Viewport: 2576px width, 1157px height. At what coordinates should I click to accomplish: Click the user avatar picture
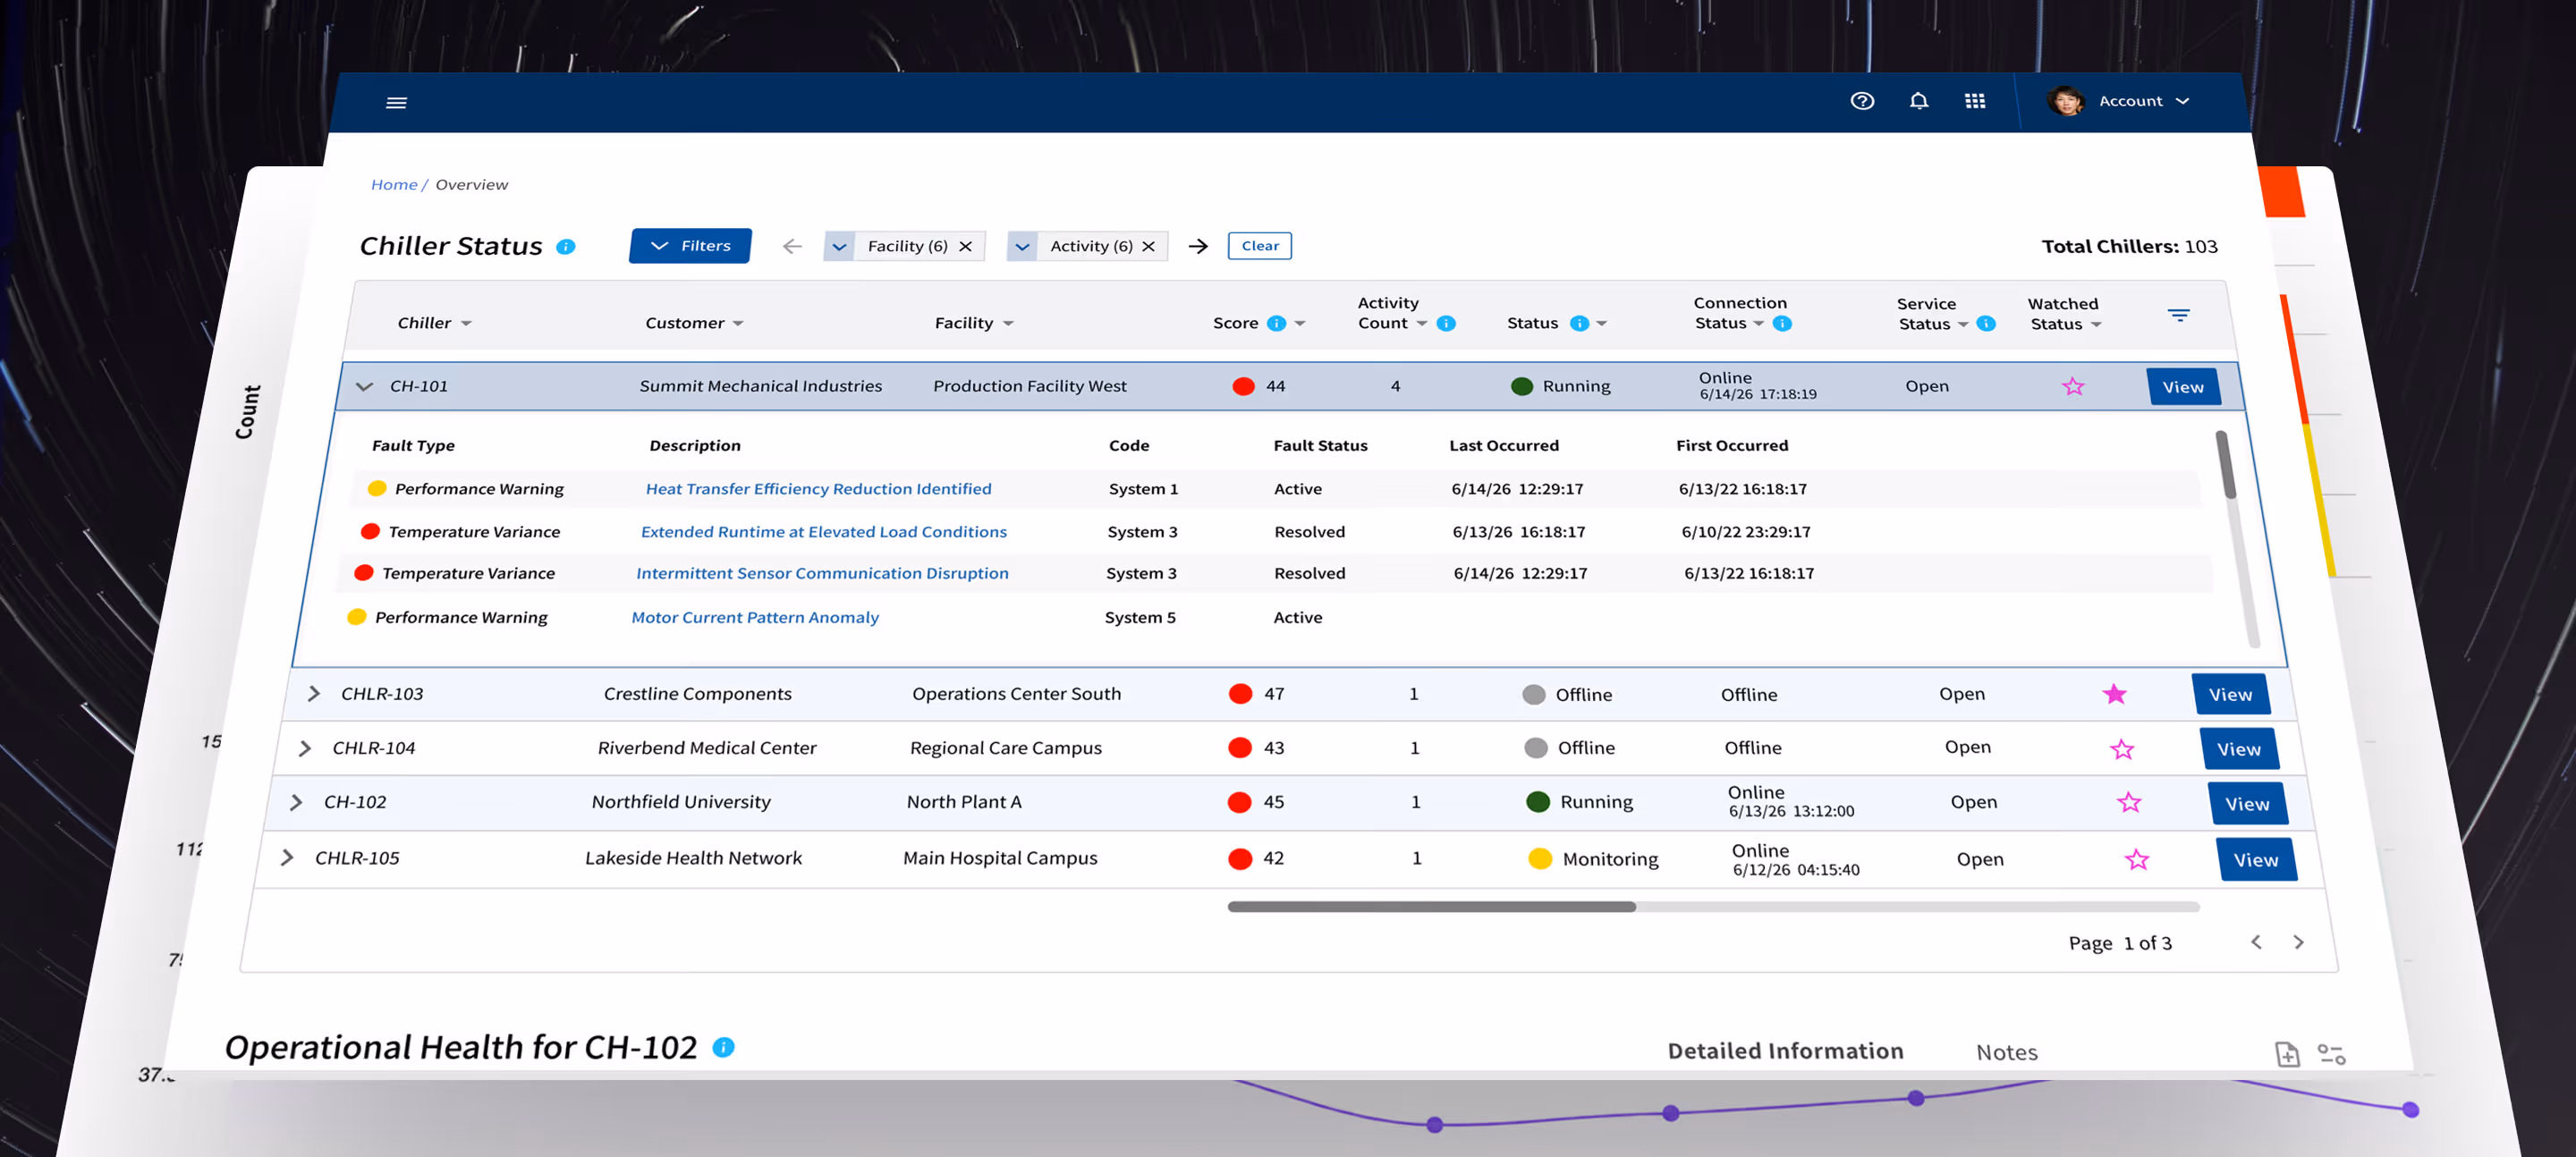(x=2065, y=101)
